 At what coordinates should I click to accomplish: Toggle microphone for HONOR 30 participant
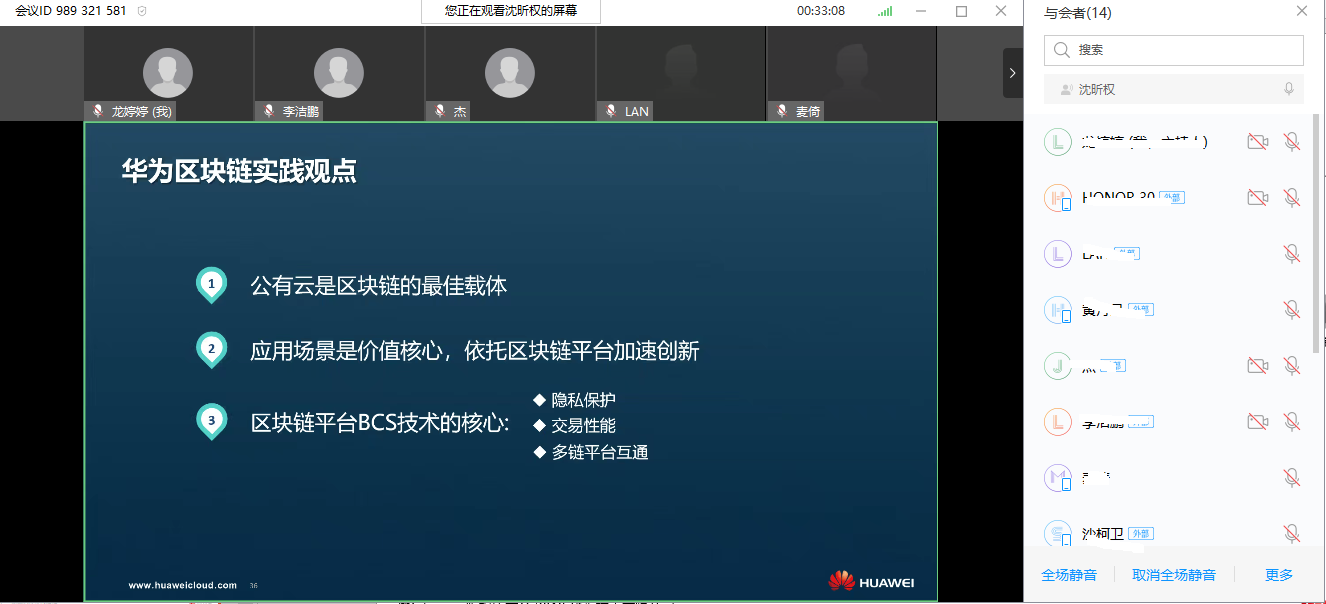pos(1292,198)
